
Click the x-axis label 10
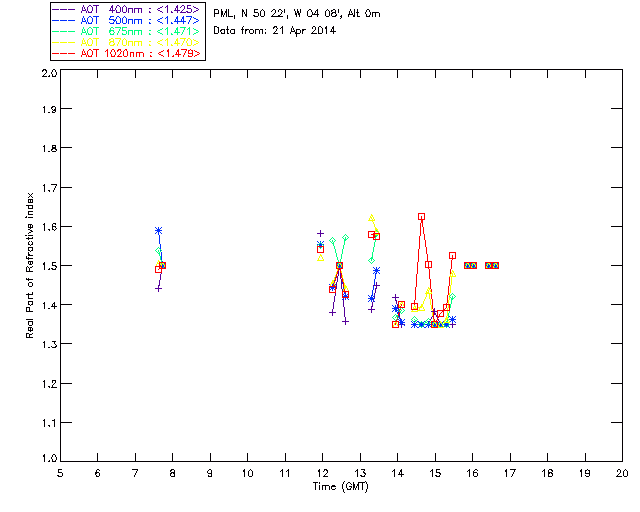pyautogui.click(x=247, y=473)
